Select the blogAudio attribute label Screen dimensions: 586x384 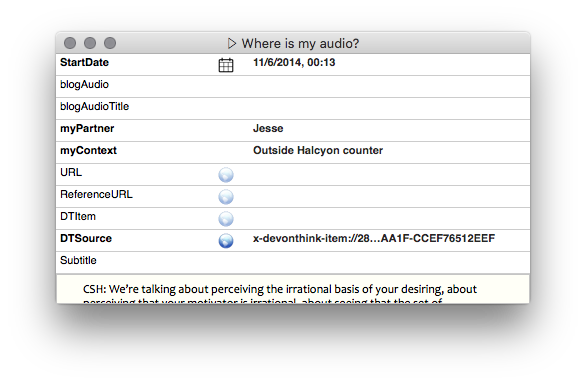click(x=84, y=85)
